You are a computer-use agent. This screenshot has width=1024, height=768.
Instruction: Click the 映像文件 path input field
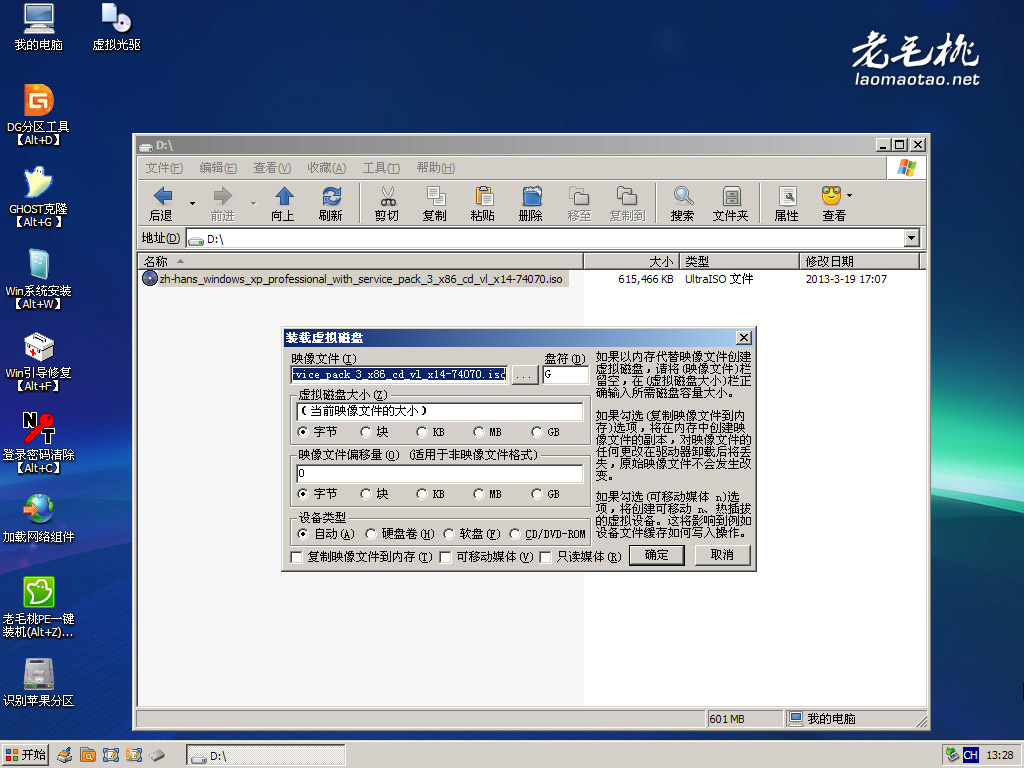[399, 374]
